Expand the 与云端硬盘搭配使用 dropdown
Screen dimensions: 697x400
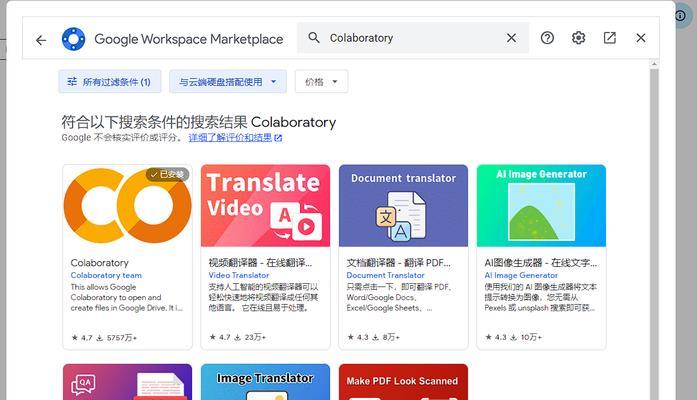tap(228, 82)
